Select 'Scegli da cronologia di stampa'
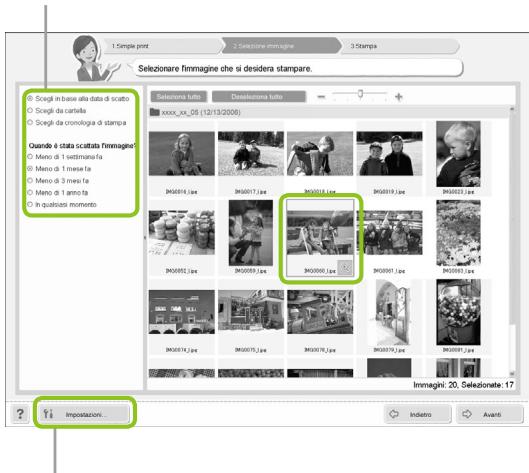529x473 pixels. [x=77, y=122]
